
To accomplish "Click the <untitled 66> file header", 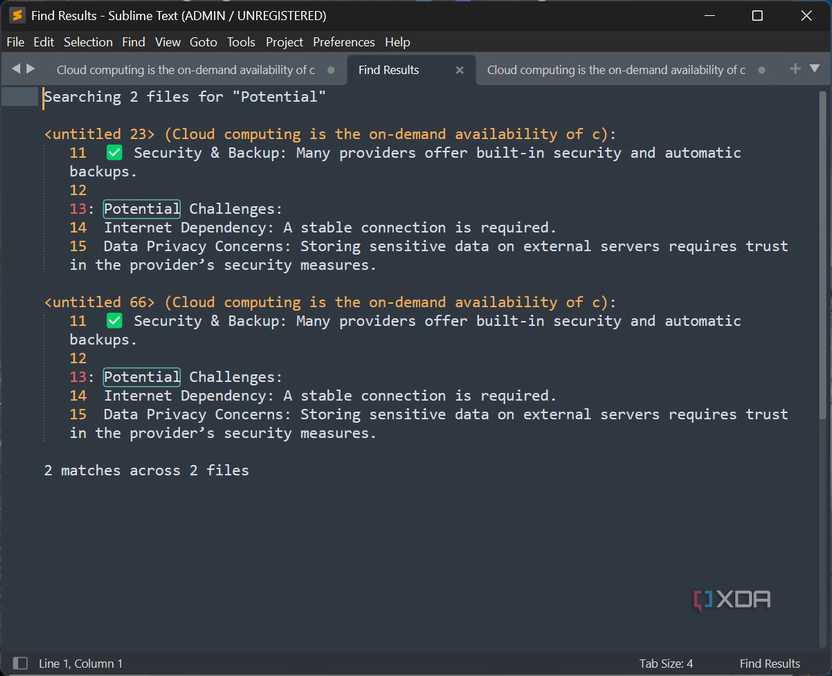I will pos(330,302).
